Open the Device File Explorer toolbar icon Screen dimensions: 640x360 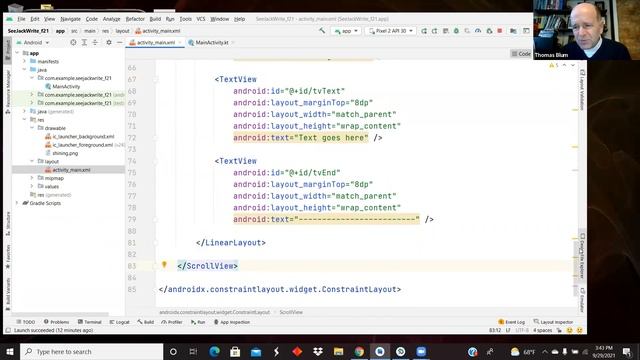(x=513, y=31)
